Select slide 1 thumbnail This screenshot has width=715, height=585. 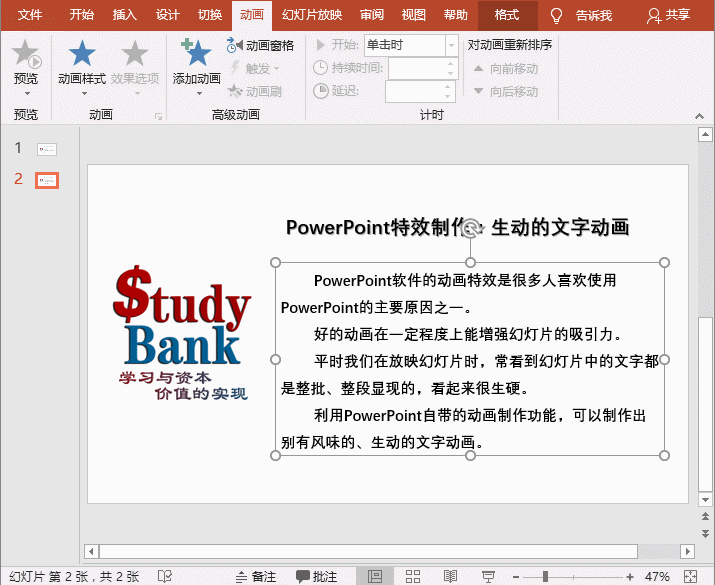pyautogui.click(x=47, y=149)
